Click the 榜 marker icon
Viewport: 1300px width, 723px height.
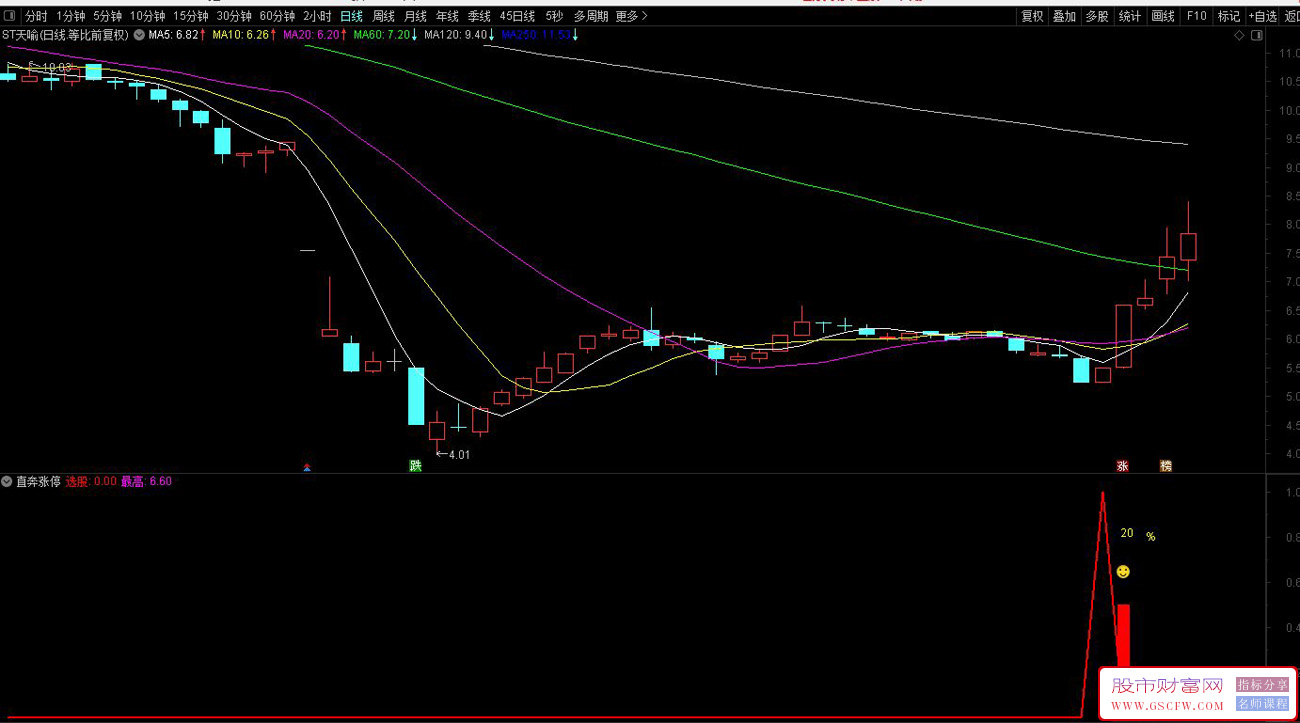(1165, 466)
